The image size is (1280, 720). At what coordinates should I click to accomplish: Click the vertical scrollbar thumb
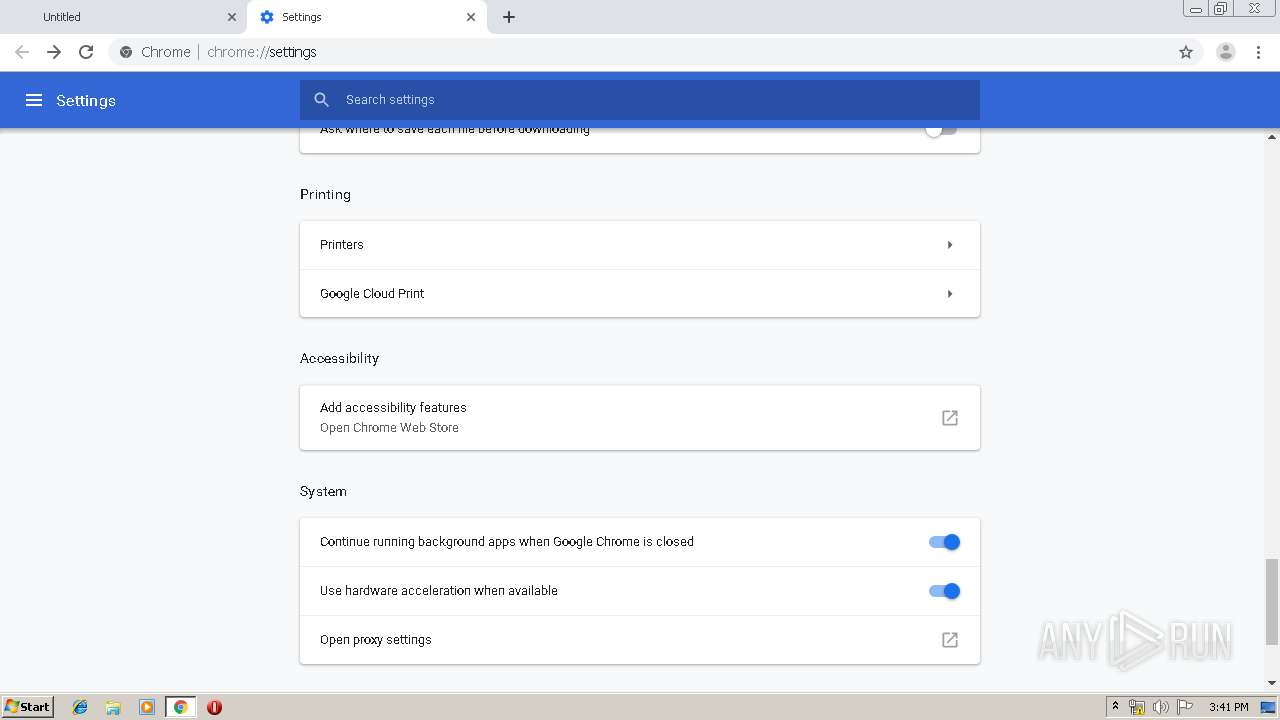pos(1272,602)
